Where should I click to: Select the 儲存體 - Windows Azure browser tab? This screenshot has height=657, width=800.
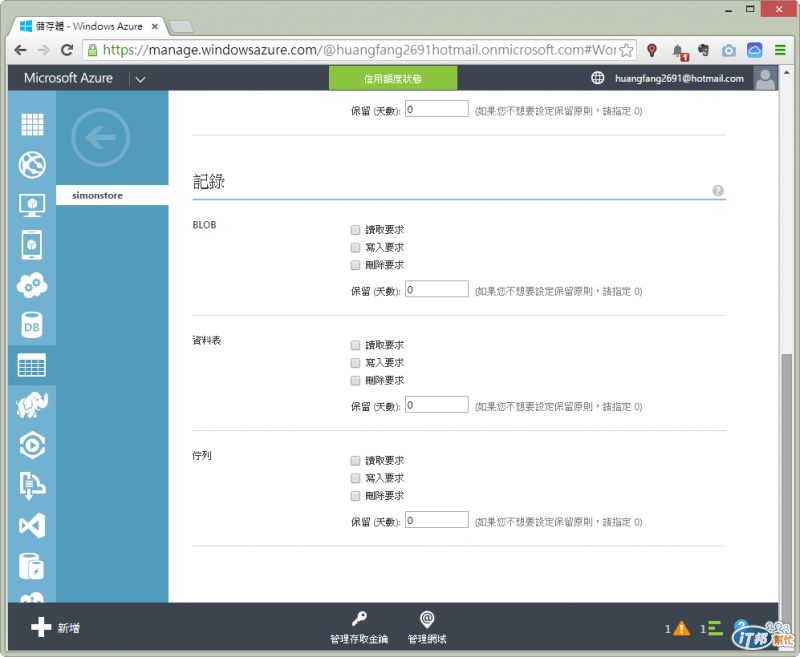pyautogui.click(x=89, y=26)
